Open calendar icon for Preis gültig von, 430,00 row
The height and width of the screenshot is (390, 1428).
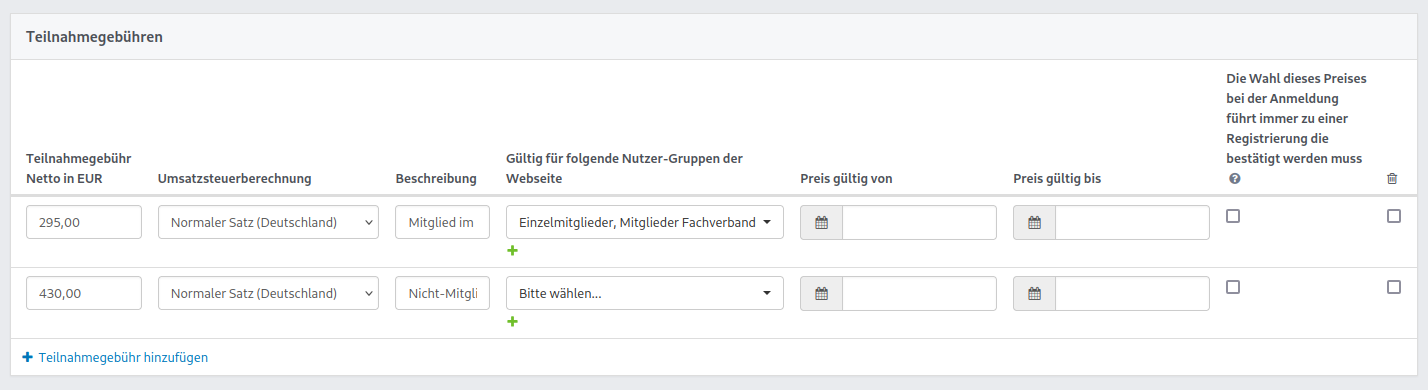pos(822,293)
